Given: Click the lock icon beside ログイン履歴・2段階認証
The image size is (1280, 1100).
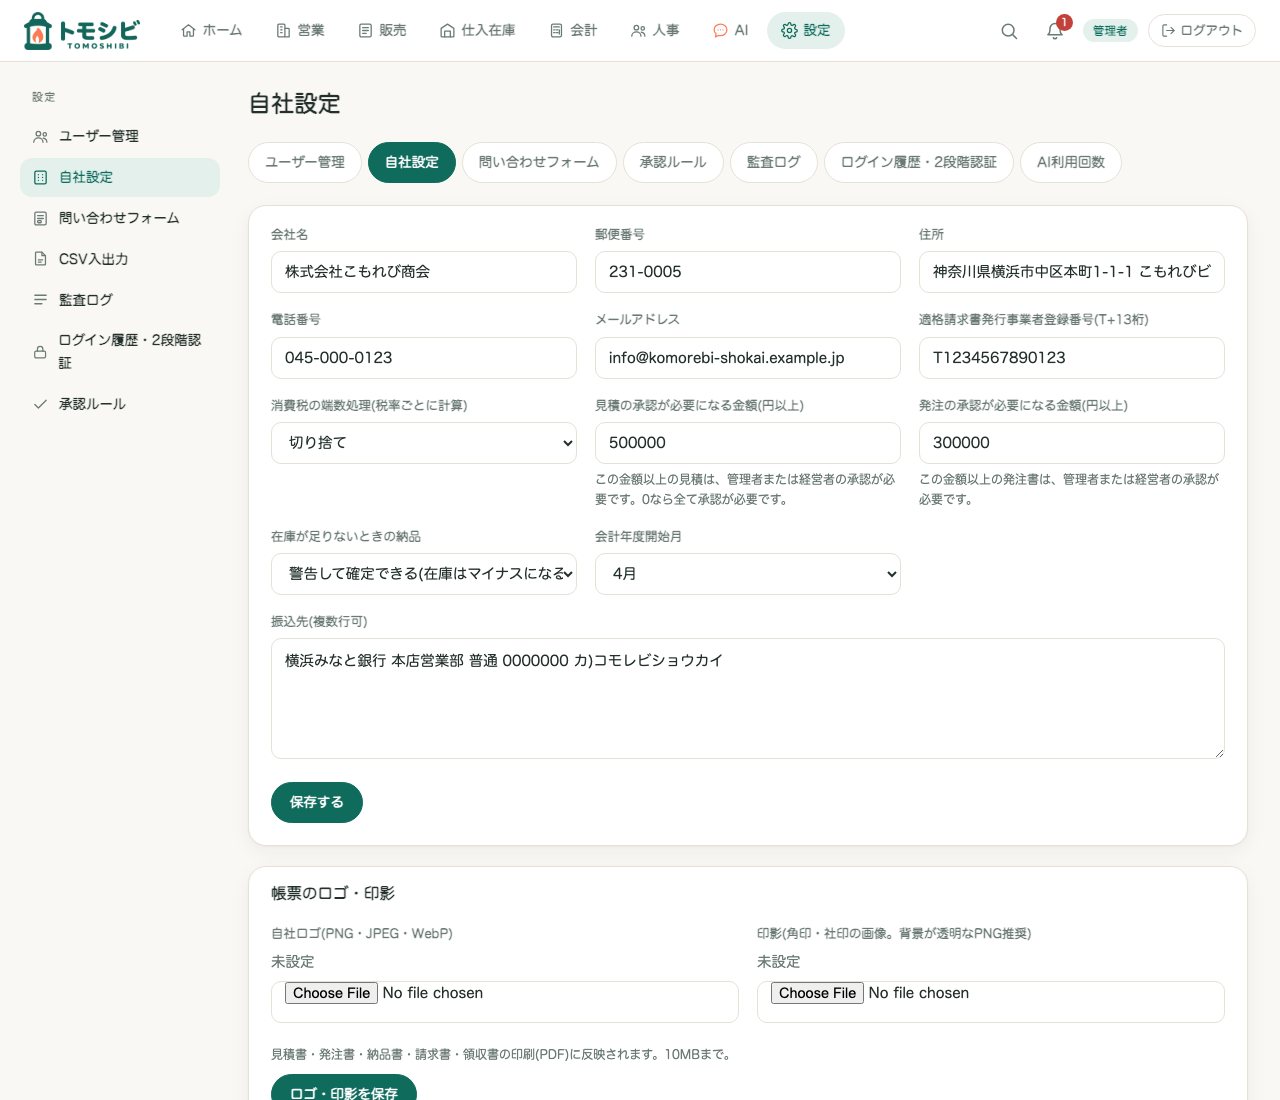Looking at the screenshot, I should 40,352.
